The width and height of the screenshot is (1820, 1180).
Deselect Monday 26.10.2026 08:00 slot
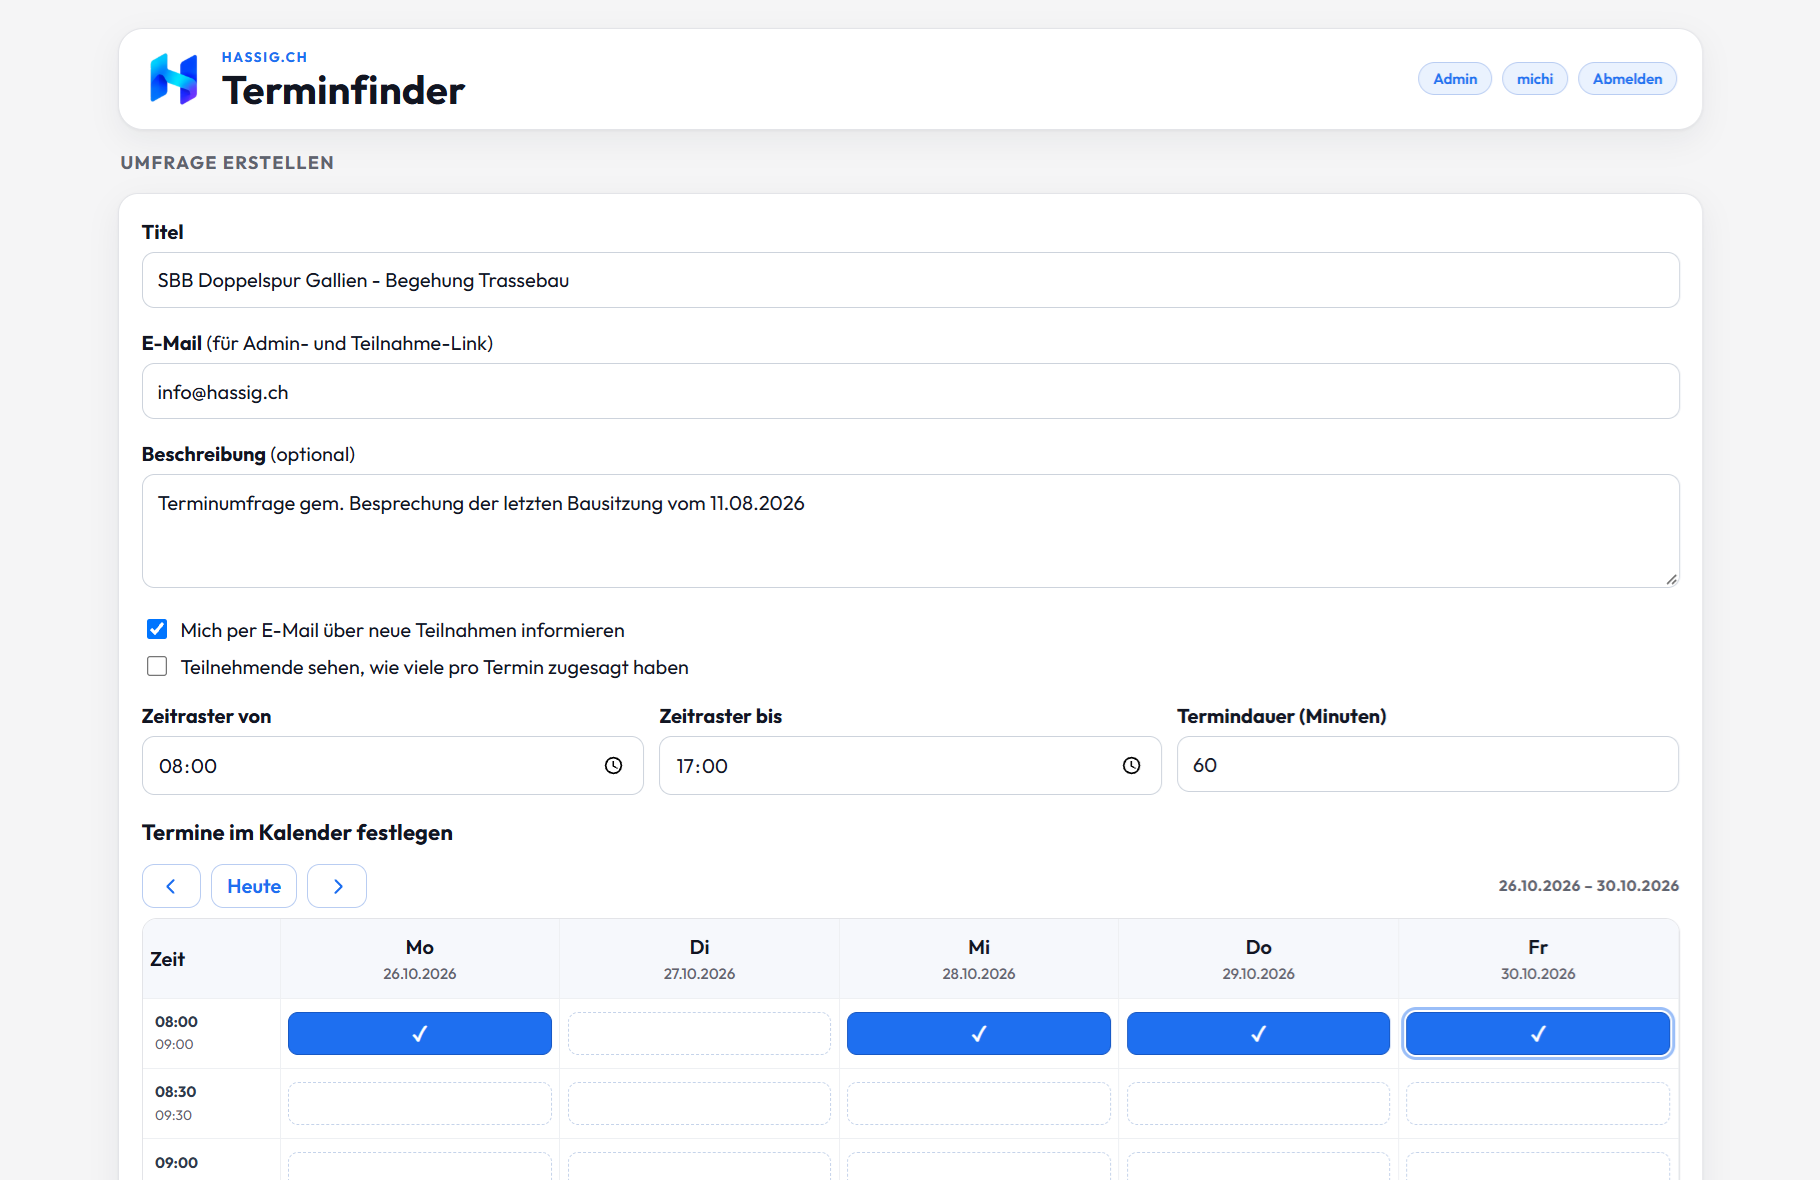coord(420,1033)
